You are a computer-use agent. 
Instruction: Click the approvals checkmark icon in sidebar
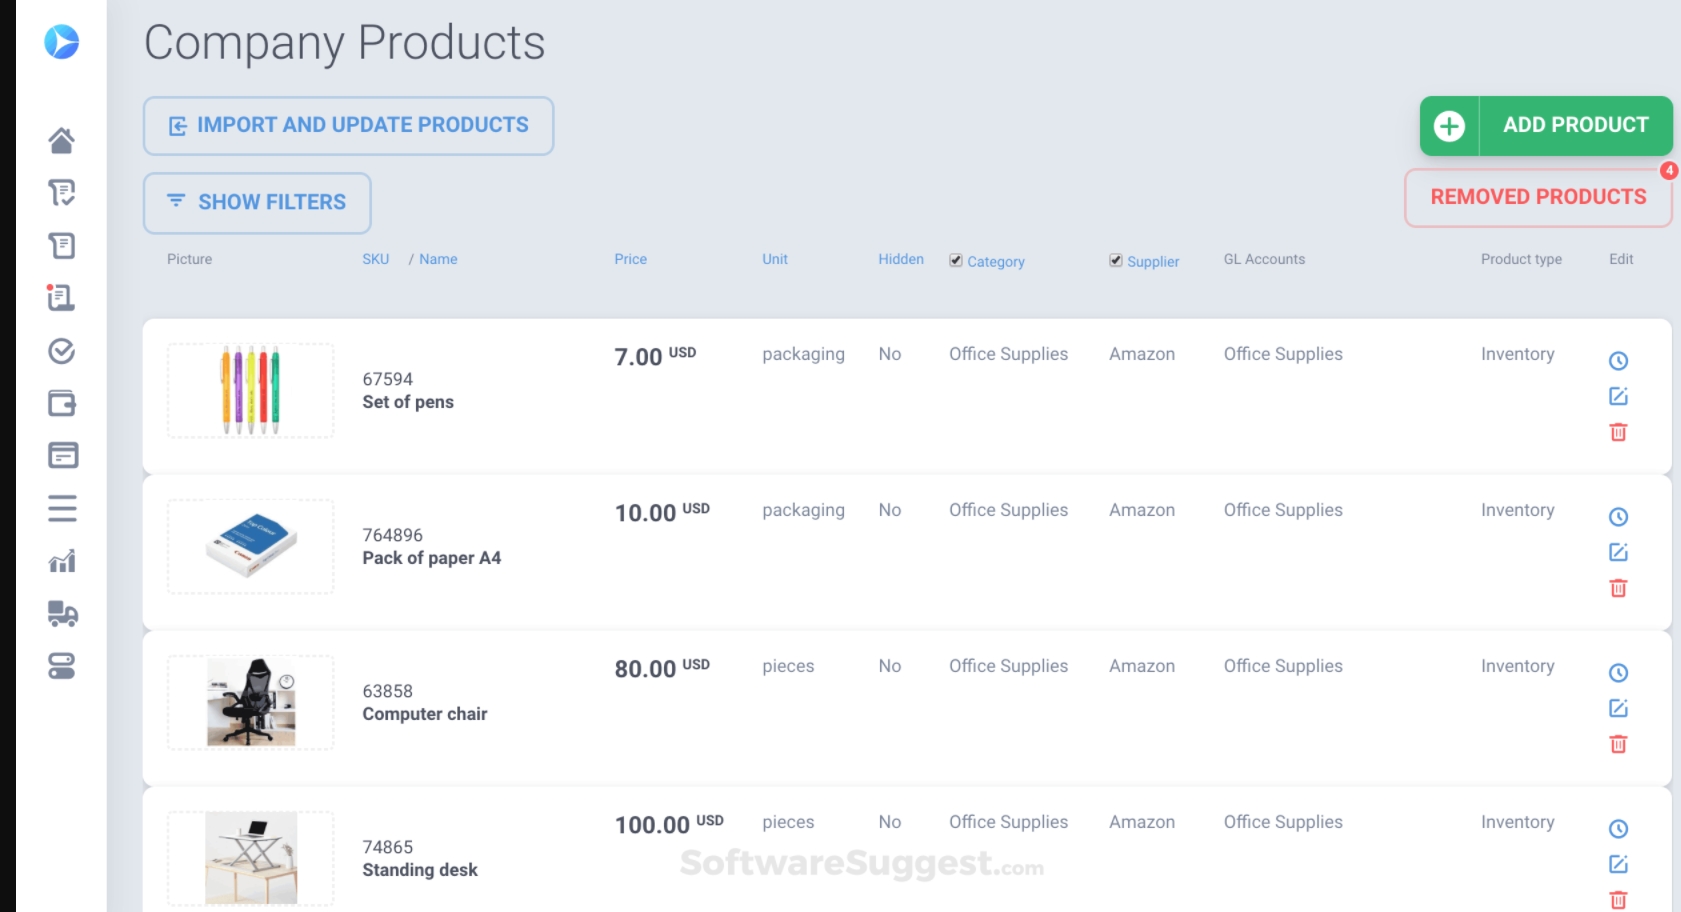pos(62,351)
